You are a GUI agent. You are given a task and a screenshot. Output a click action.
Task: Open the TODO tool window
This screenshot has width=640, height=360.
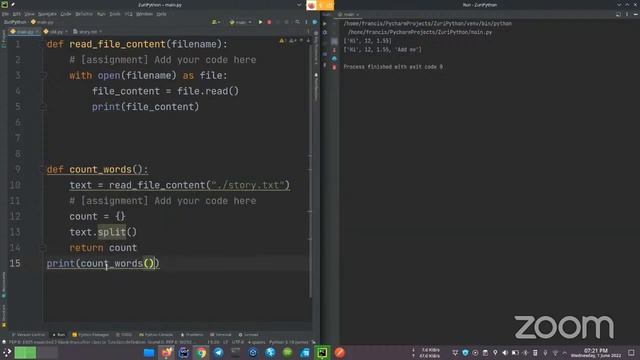124,335
